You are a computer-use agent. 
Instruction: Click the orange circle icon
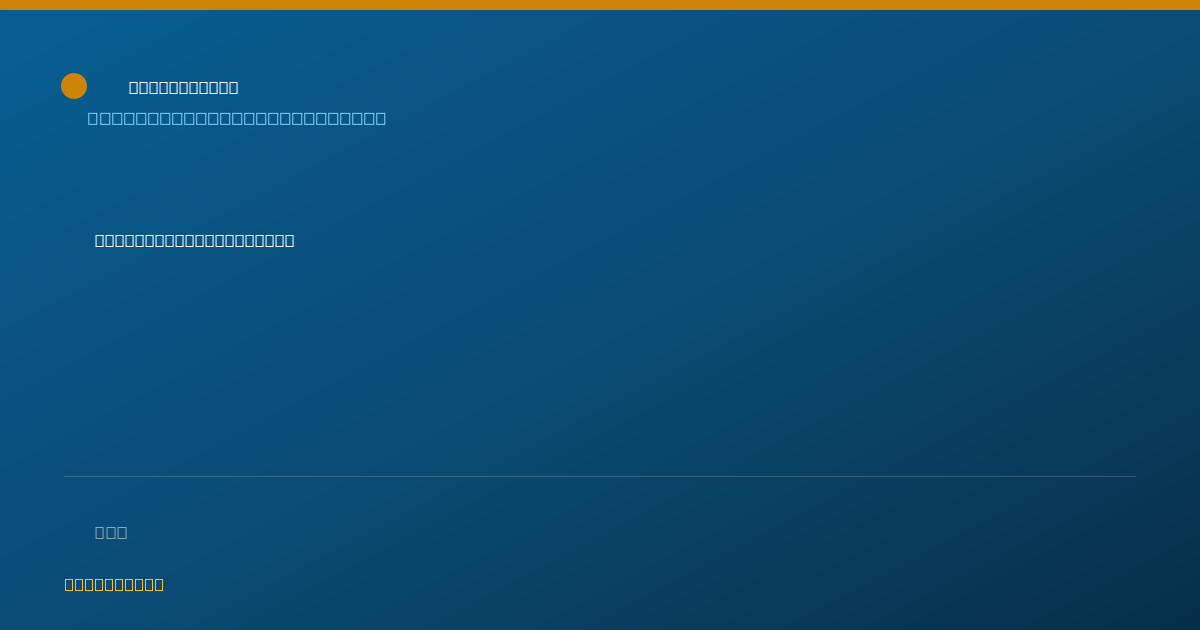pyautogui.click(x=74, y=86)
